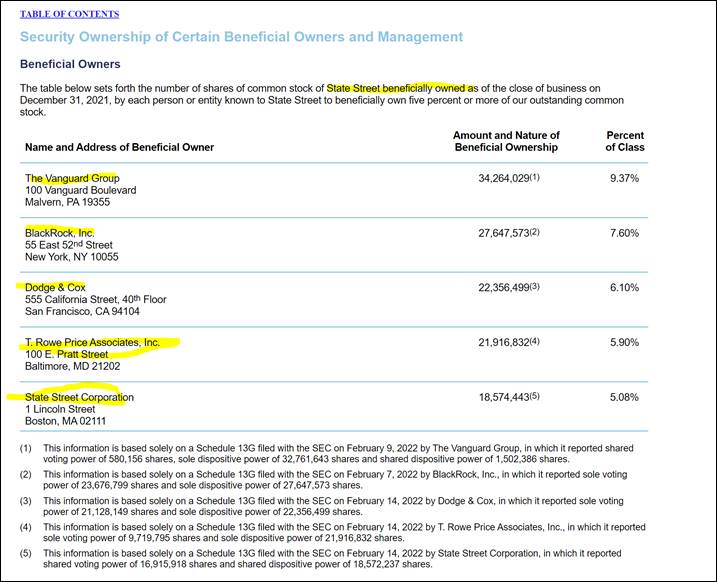The height and width of the screenshot is (582, 717).
Task: Select 'Boston, MA 02111' text
Action: click(x=65, y=421)
